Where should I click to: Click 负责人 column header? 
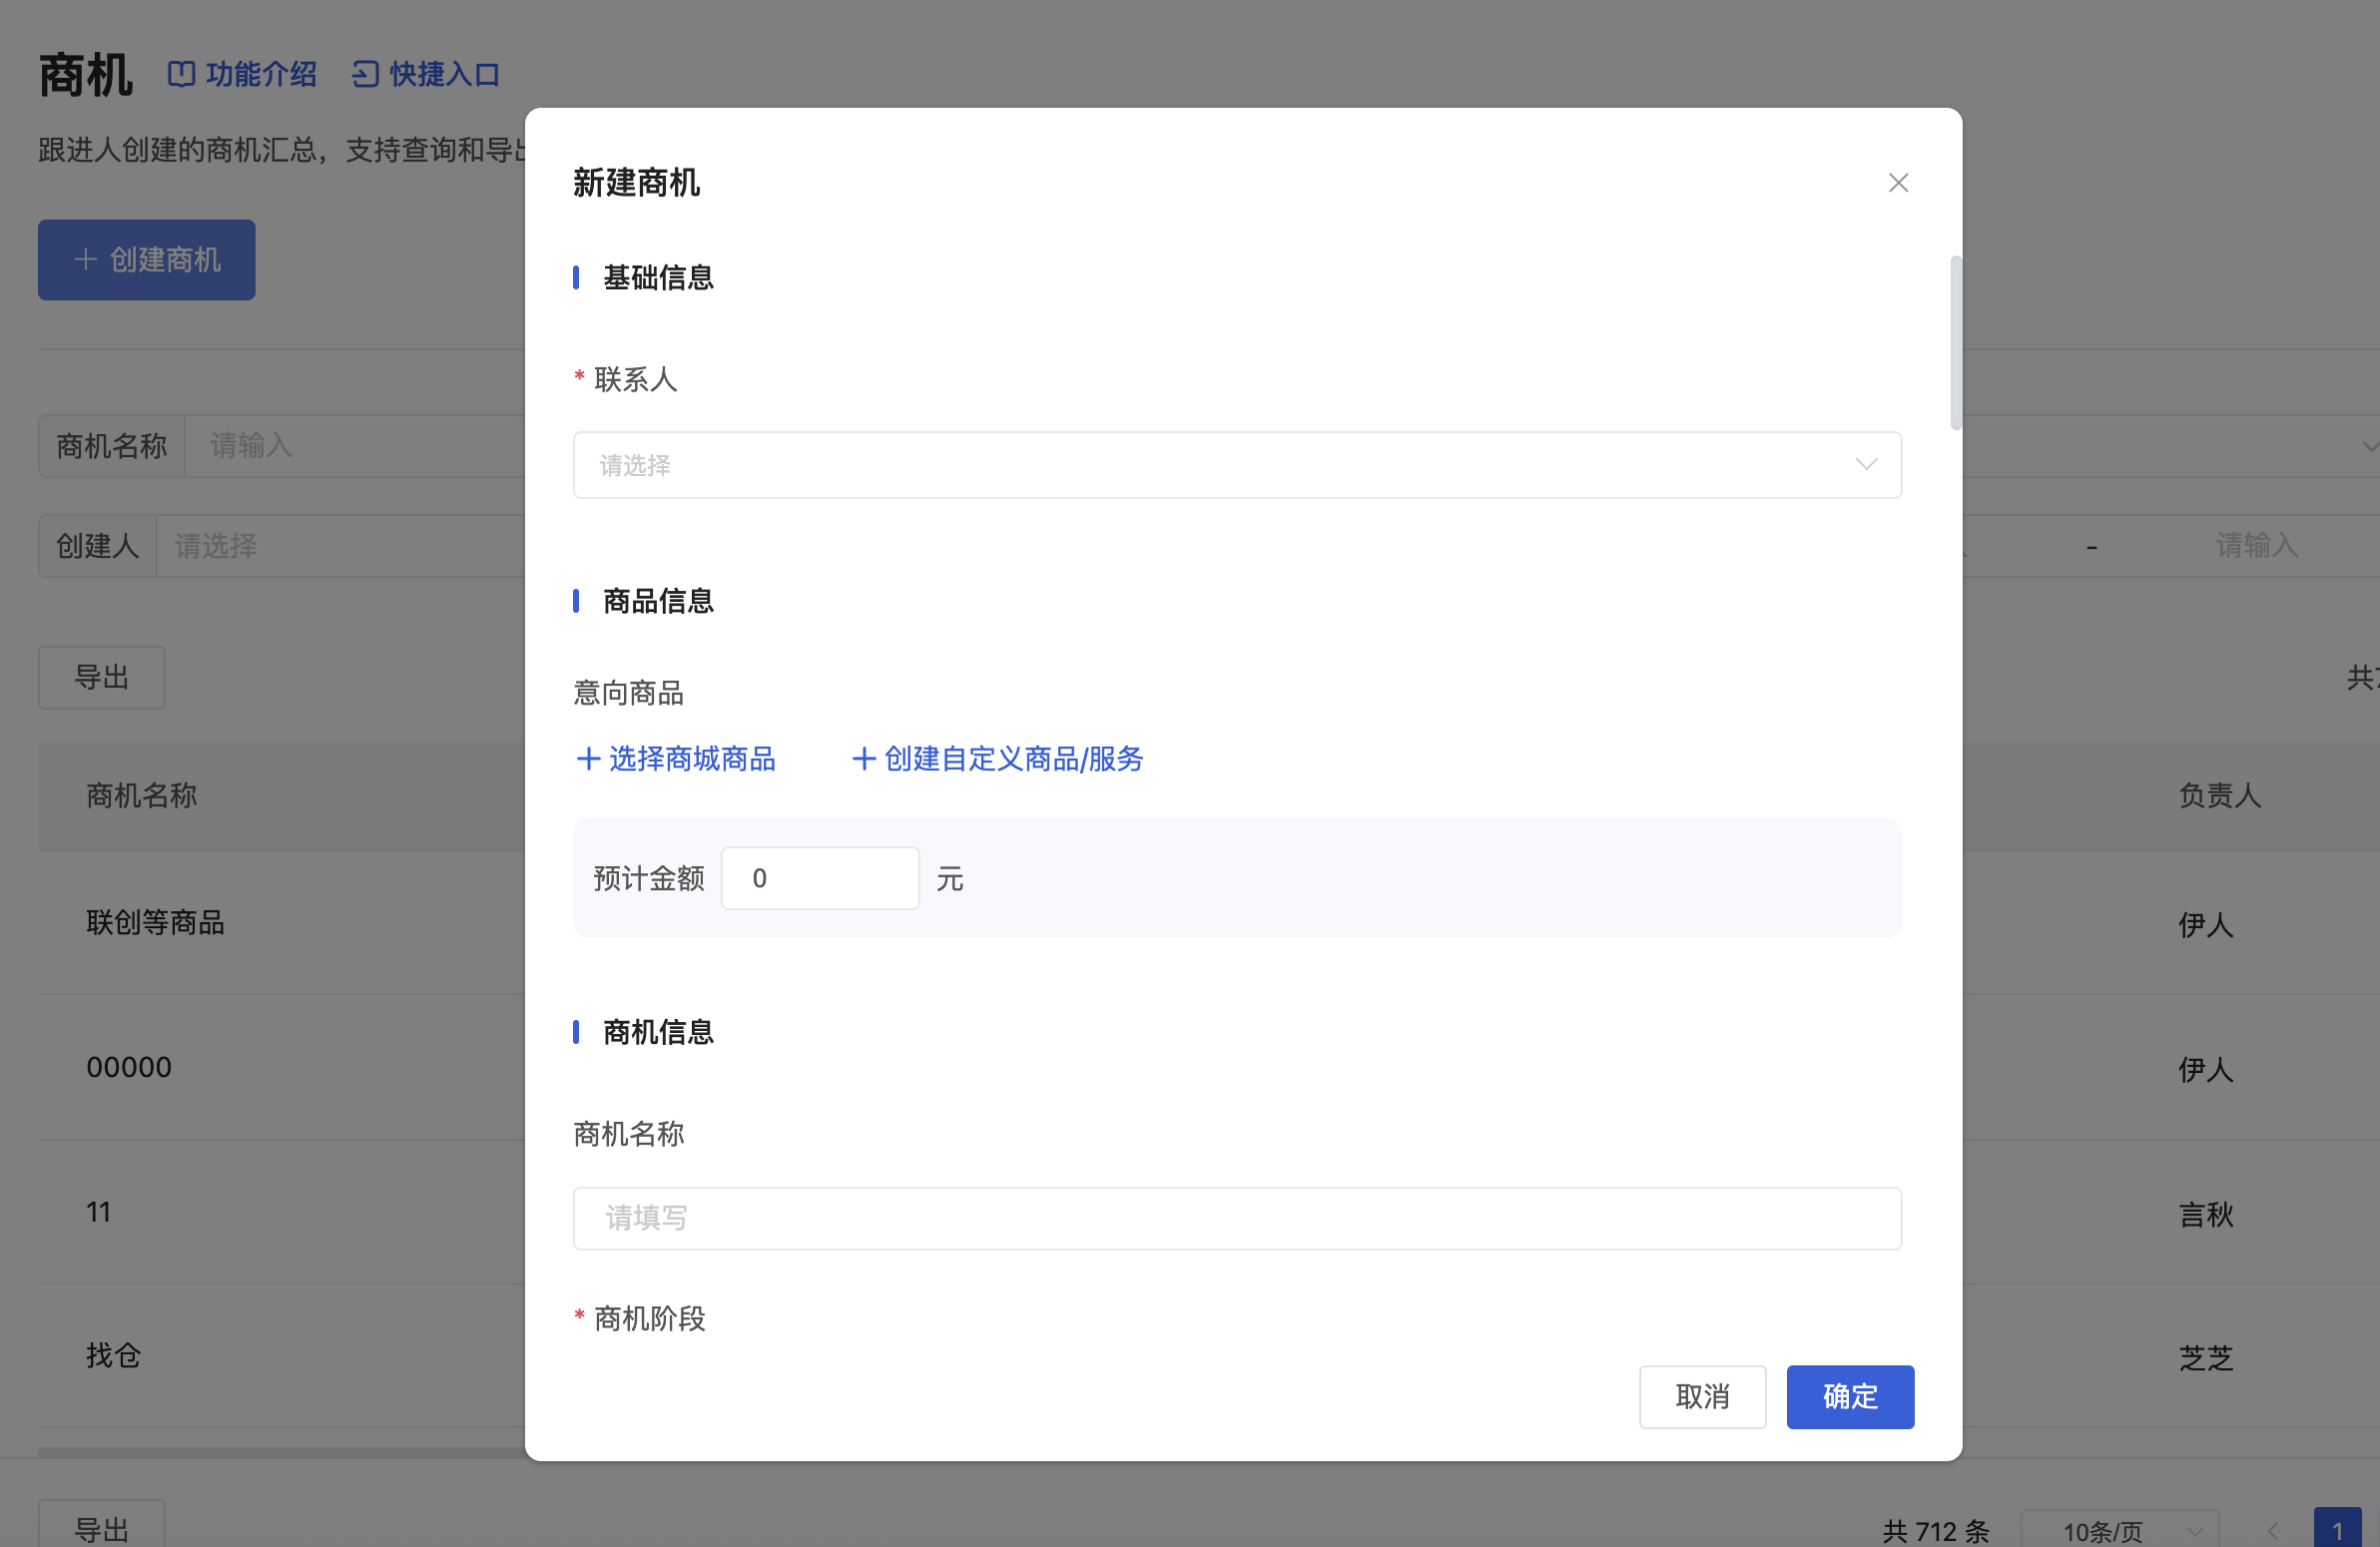pos(2219,796)
